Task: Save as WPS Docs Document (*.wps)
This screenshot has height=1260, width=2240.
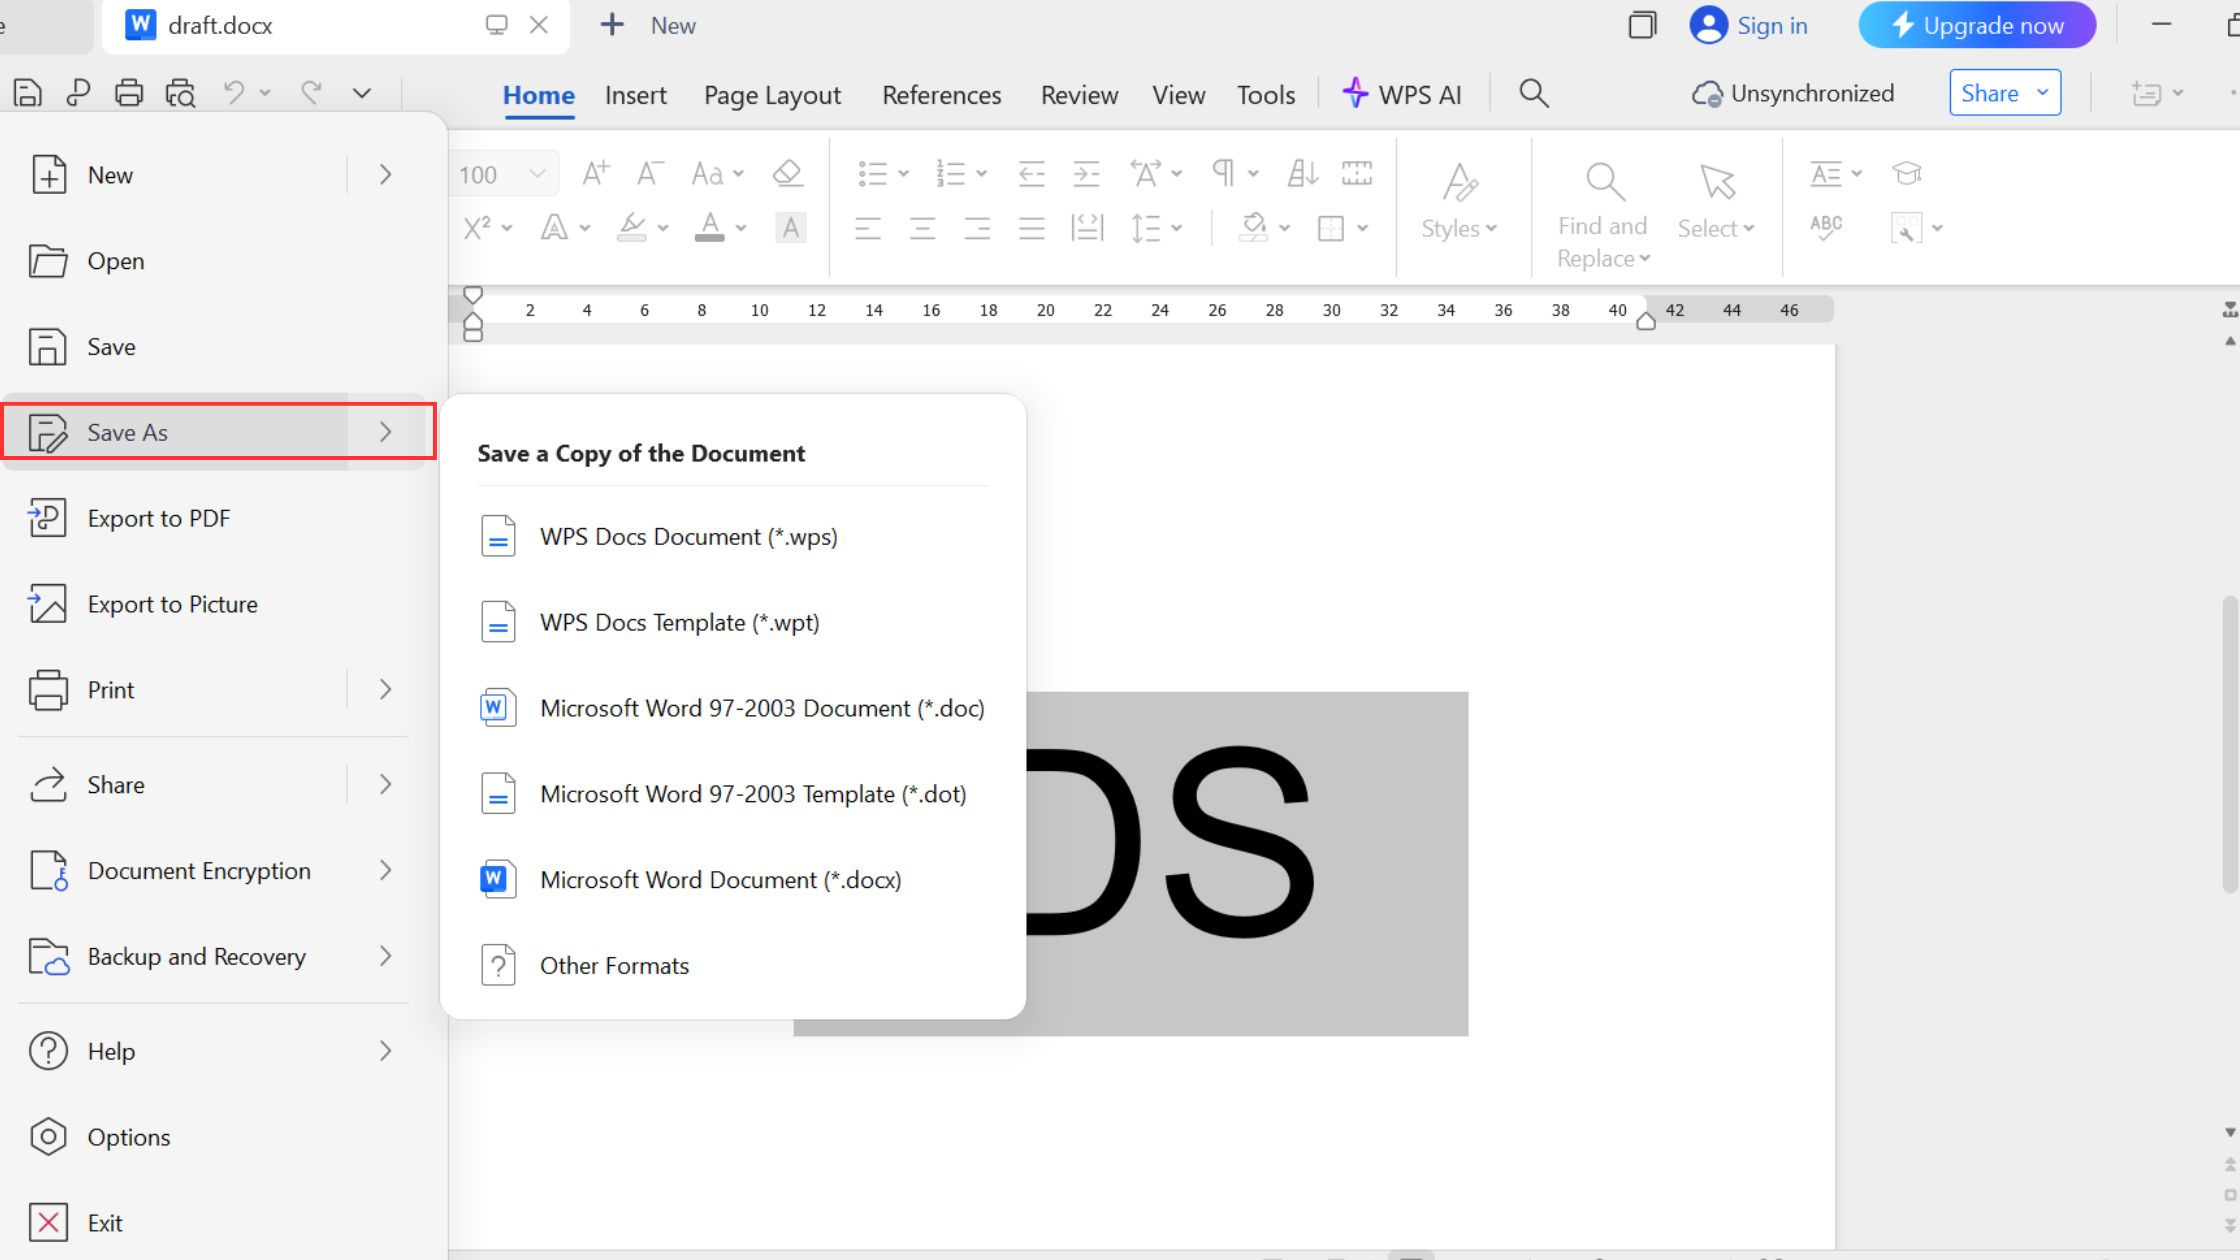Action: 733,537
